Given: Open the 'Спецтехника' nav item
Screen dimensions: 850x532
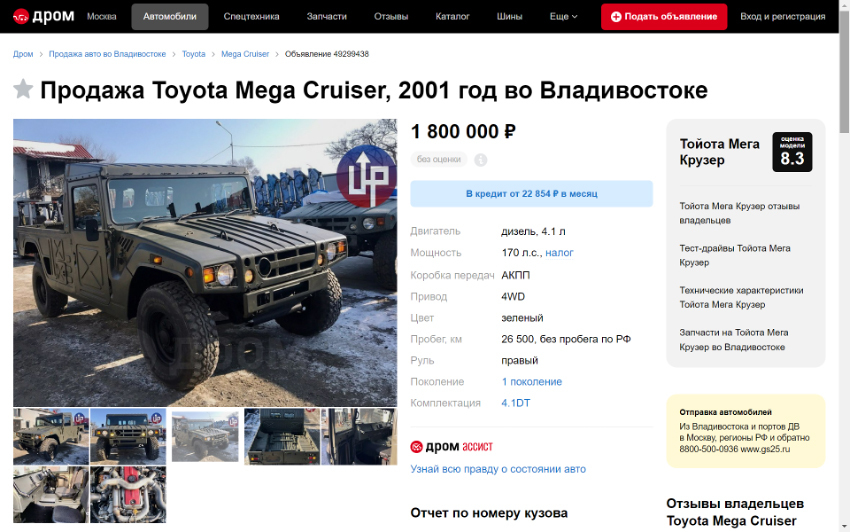Looking at the screenshot, I should (252, 17).
